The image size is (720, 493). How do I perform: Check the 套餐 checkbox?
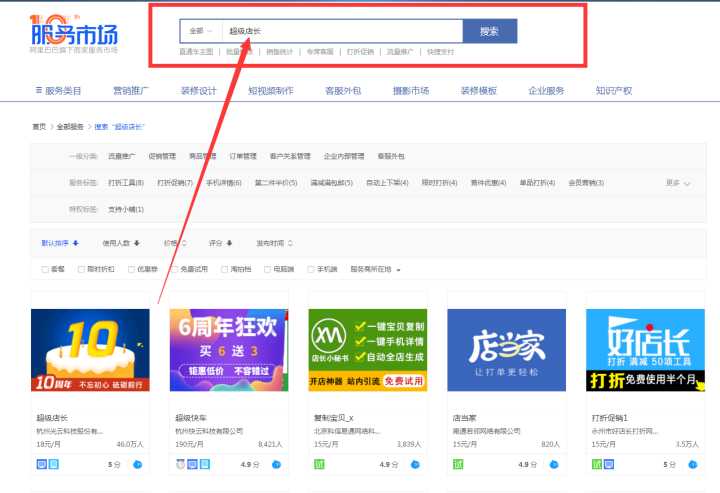[x=45, y=269]
